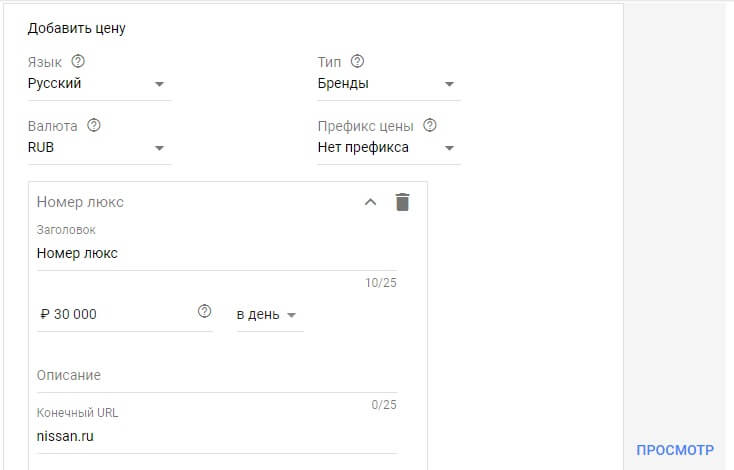Image resolution: width=734 pixels, height=470 pixels.
Task: Click the help icon next to Язык
Action: (78, 62)
